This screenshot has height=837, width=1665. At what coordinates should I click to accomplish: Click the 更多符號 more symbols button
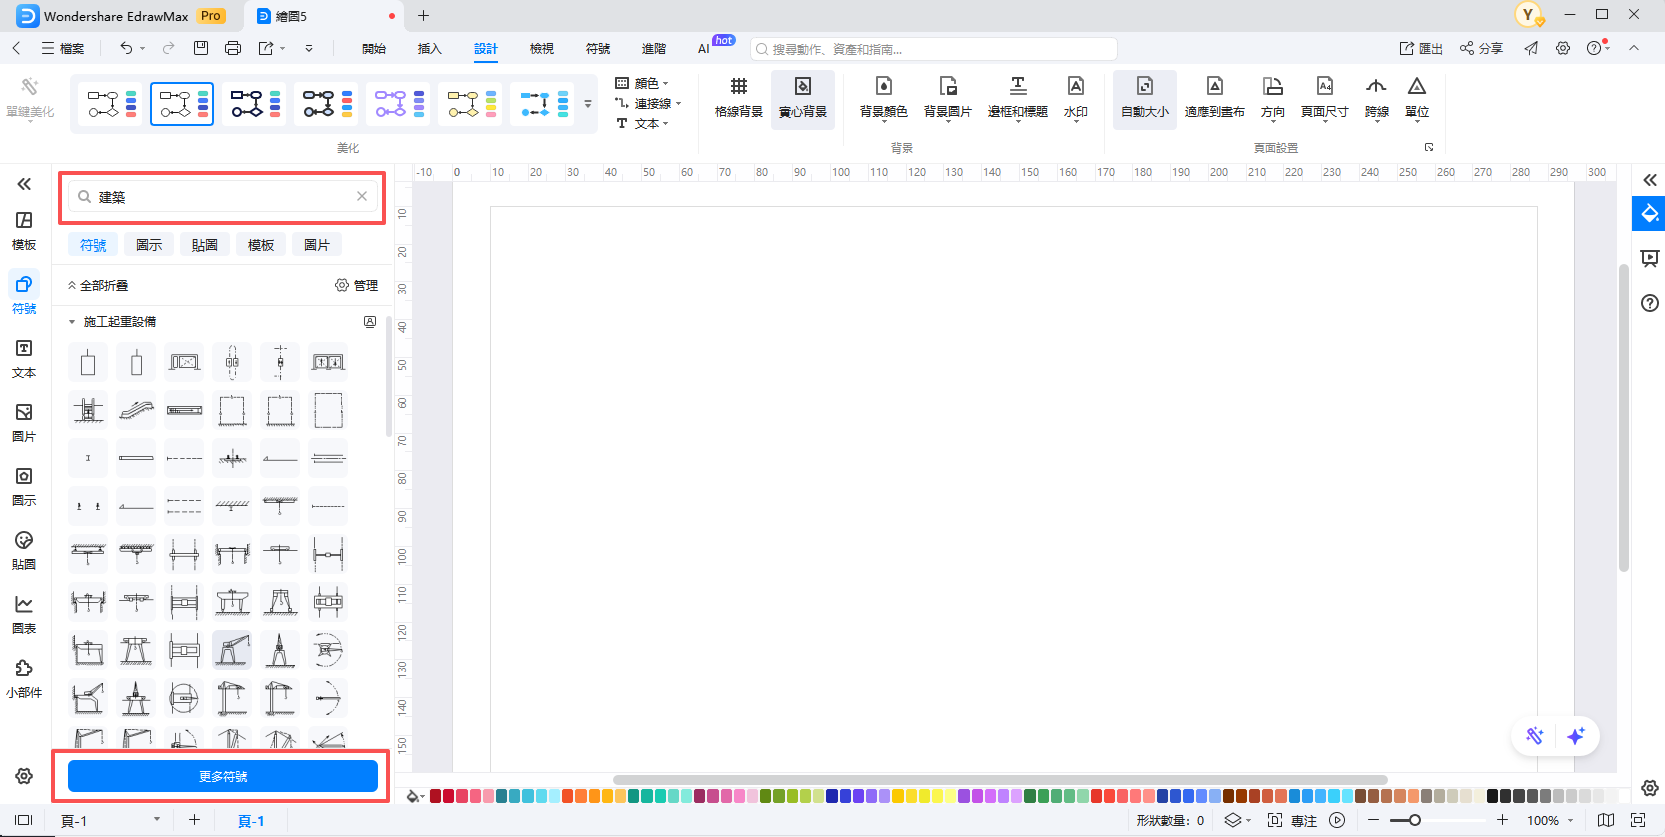pos(222,776)
